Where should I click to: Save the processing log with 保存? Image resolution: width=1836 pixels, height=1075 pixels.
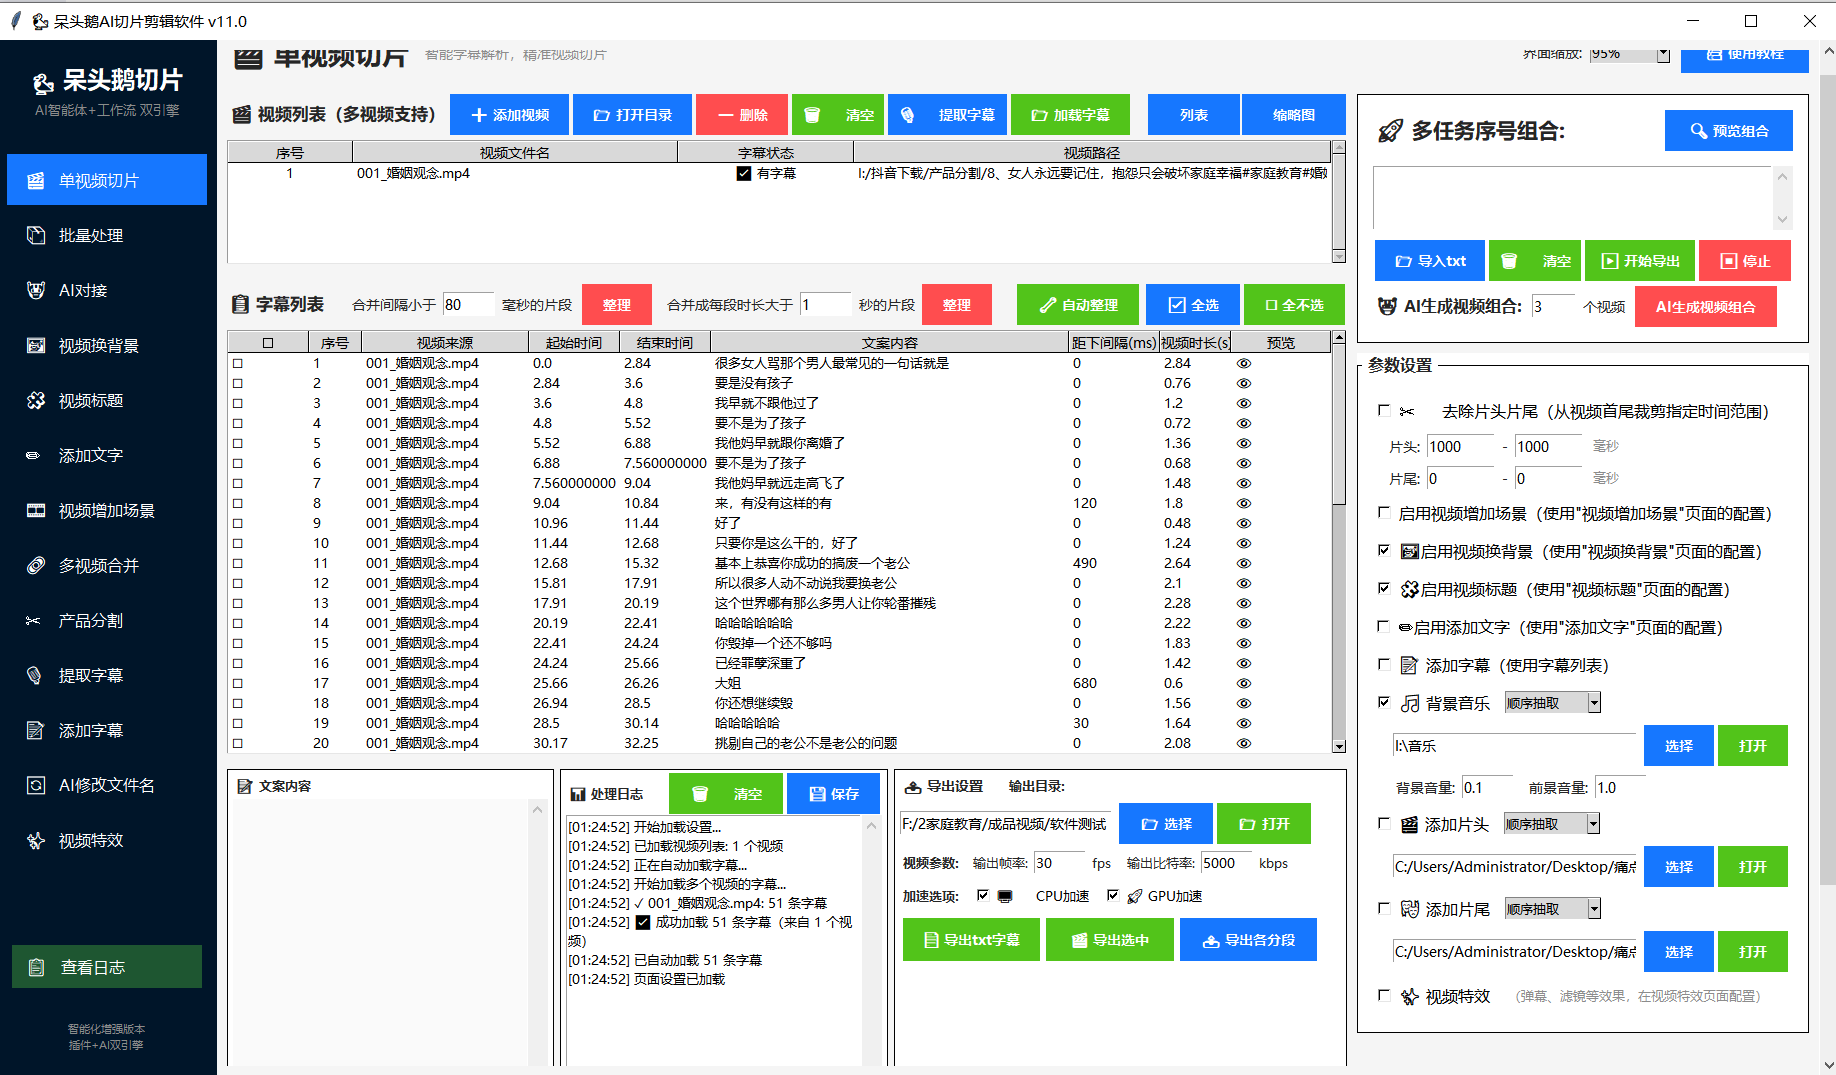pos(833,794)
